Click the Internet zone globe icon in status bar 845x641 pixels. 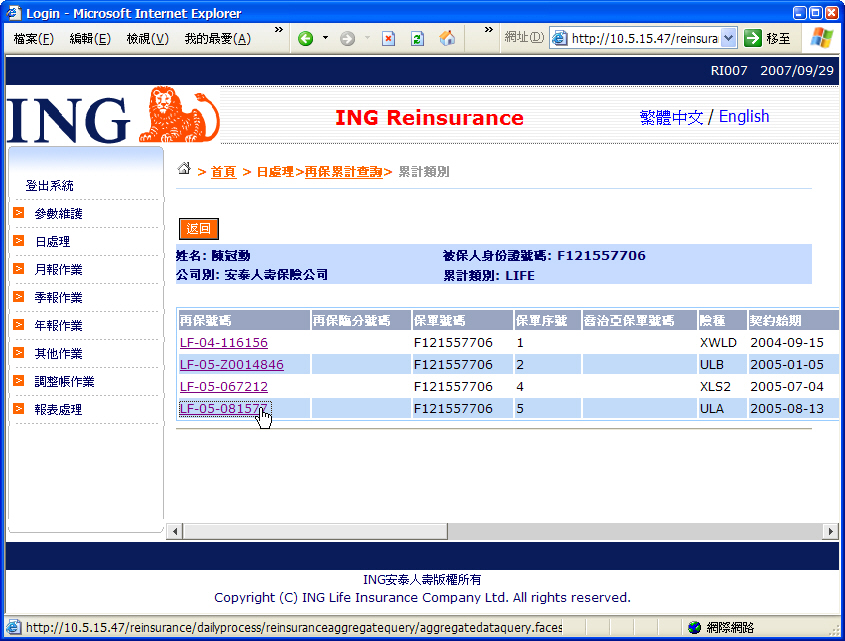point(695,628)
